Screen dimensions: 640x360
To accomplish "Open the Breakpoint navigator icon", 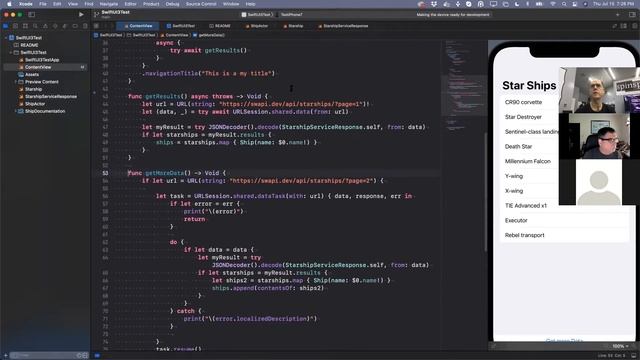I will coord(75,26).
